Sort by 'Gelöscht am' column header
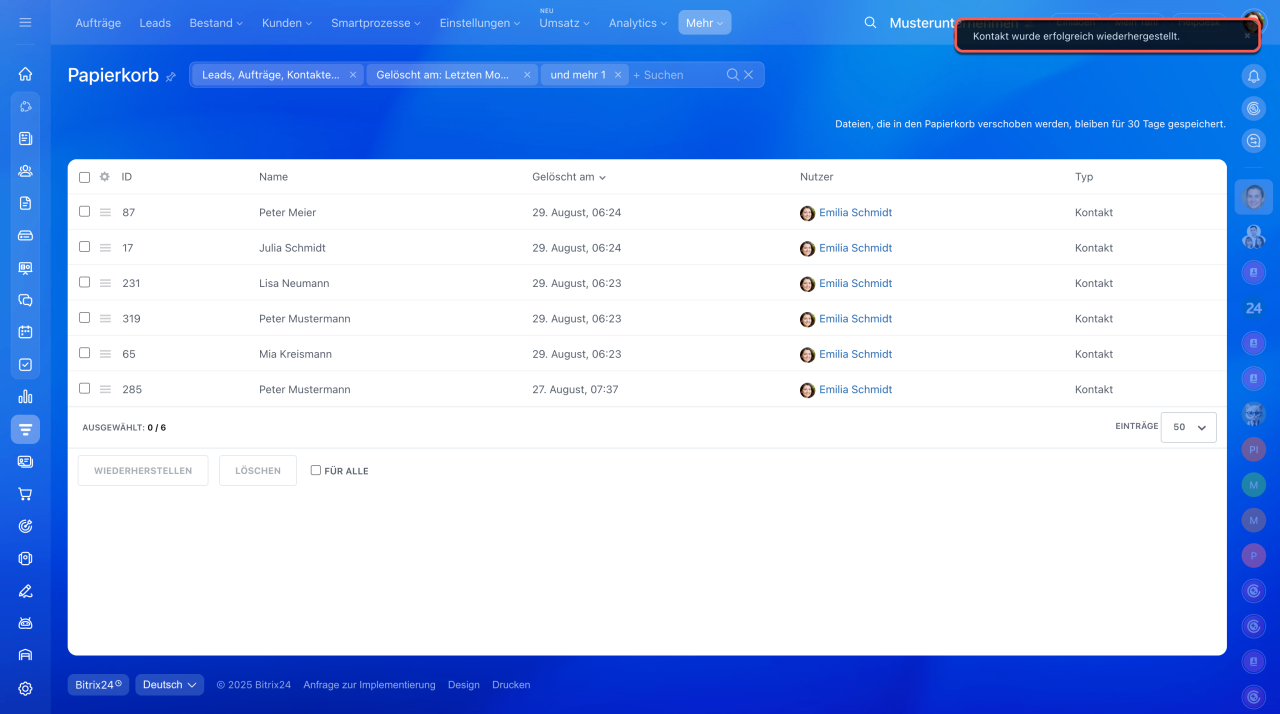The image size is (1280, 714). pos(569,177)
